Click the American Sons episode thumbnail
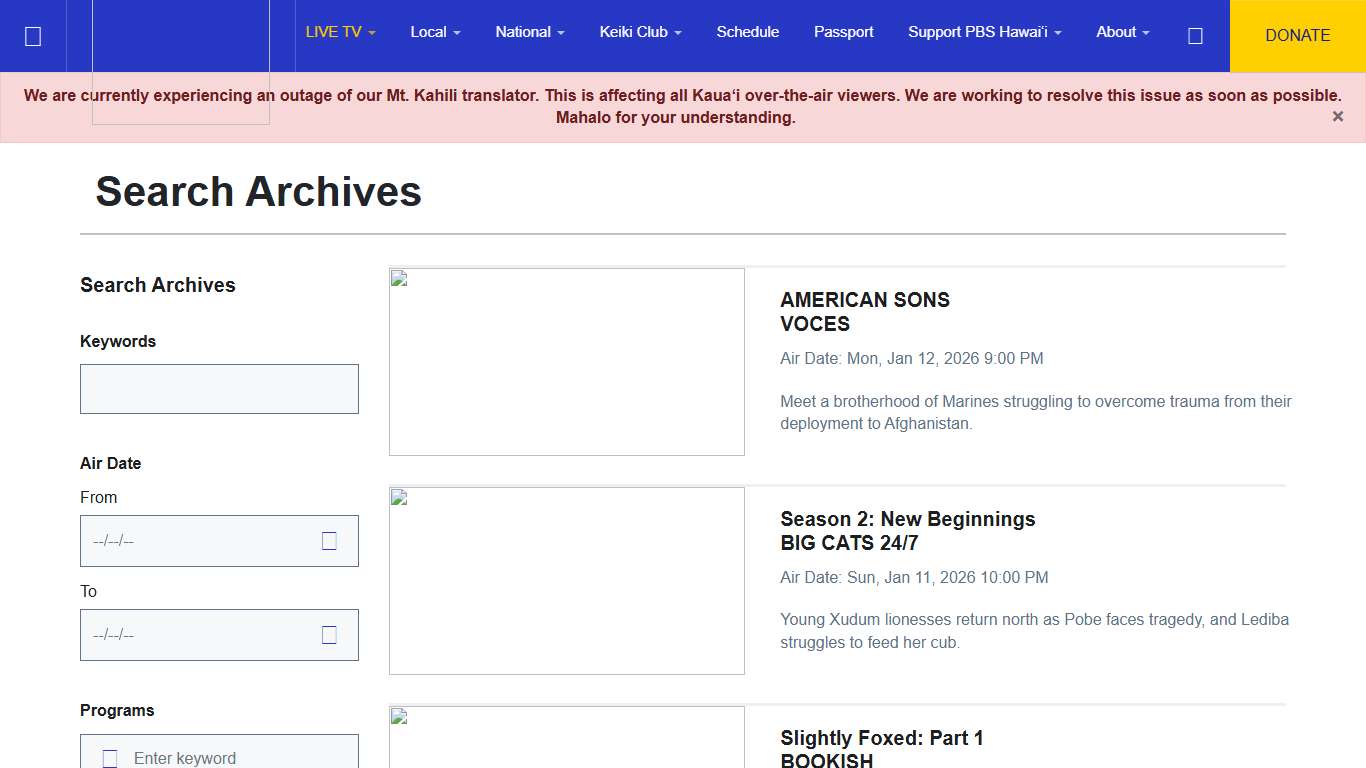This screenshot has width=1366, height=768. coord(566,361)
